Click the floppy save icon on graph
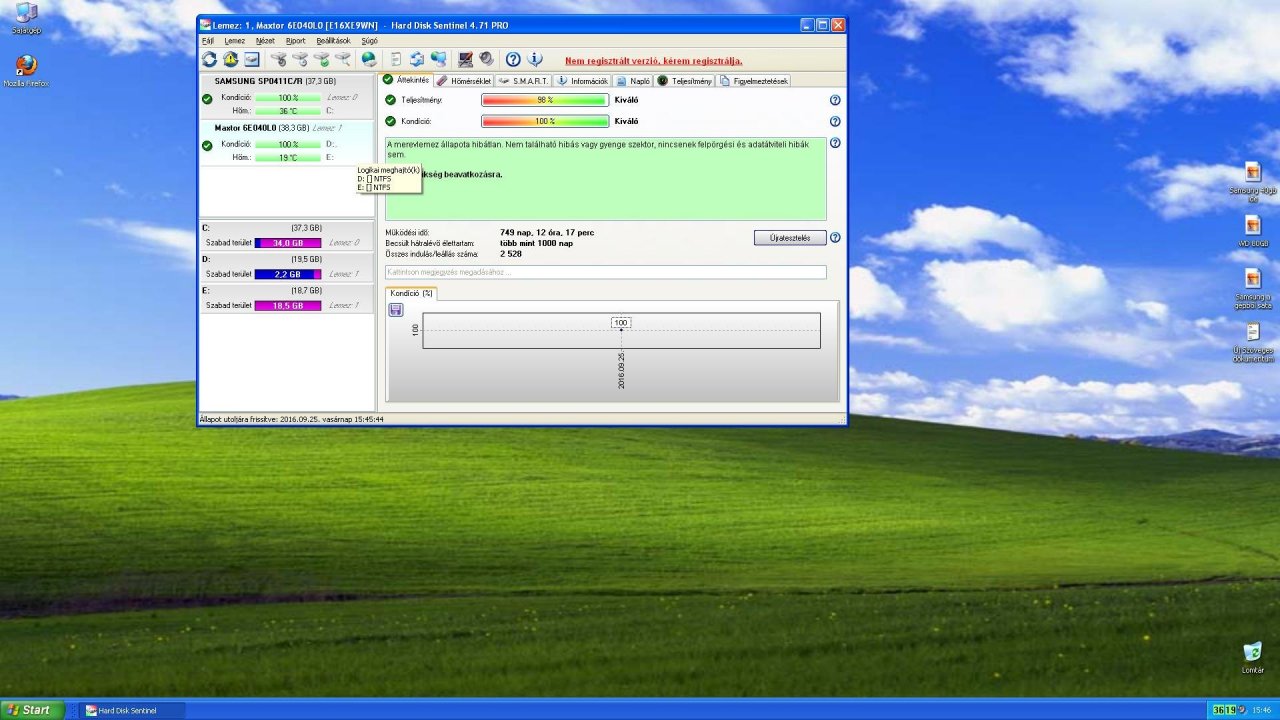 coord(396,310)
